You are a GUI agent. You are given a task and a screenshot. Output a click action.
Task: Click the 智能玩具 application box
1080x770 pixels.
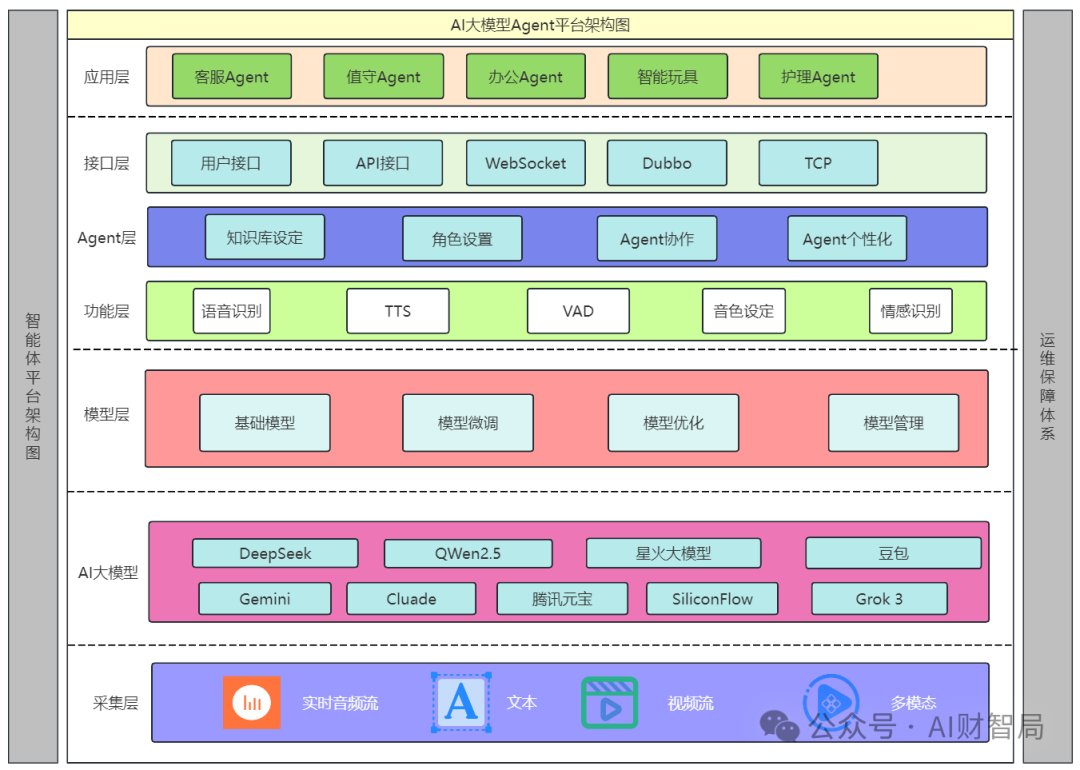pyautogui.click(x=667, y=76)
